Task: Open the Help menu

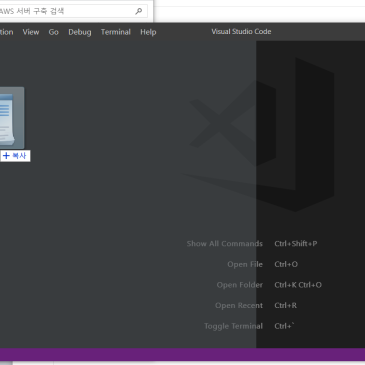Action: 148,32
